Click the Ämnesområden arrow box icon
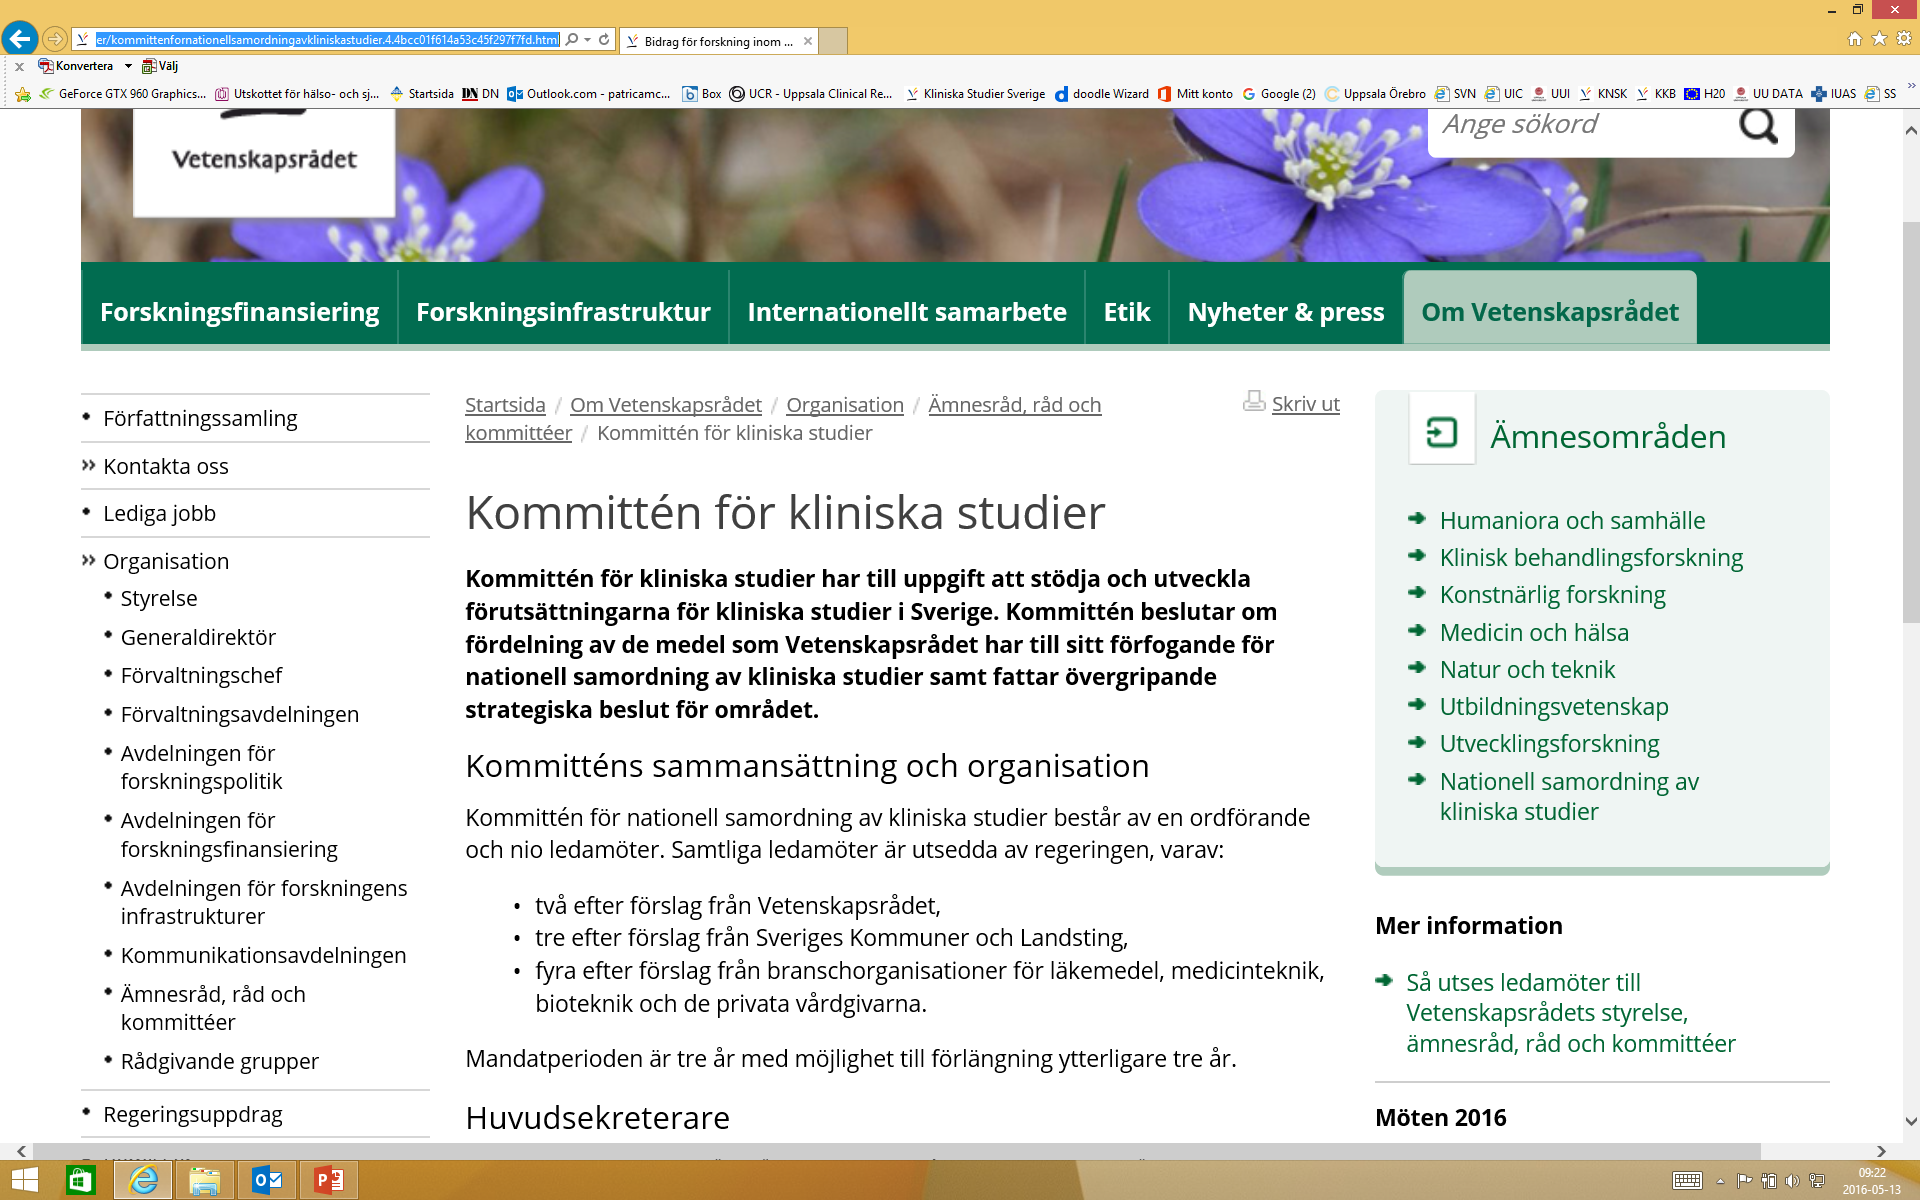The height and width of the screenshot is (1200, 1920). [x=1441, y=432]
